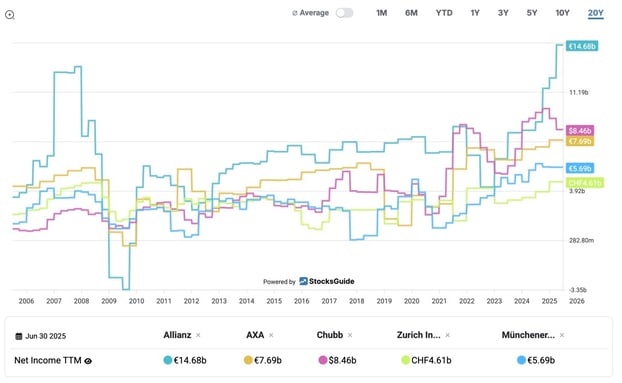
Task: Click the €14.68b value in the legend
Action: point(190,360)
